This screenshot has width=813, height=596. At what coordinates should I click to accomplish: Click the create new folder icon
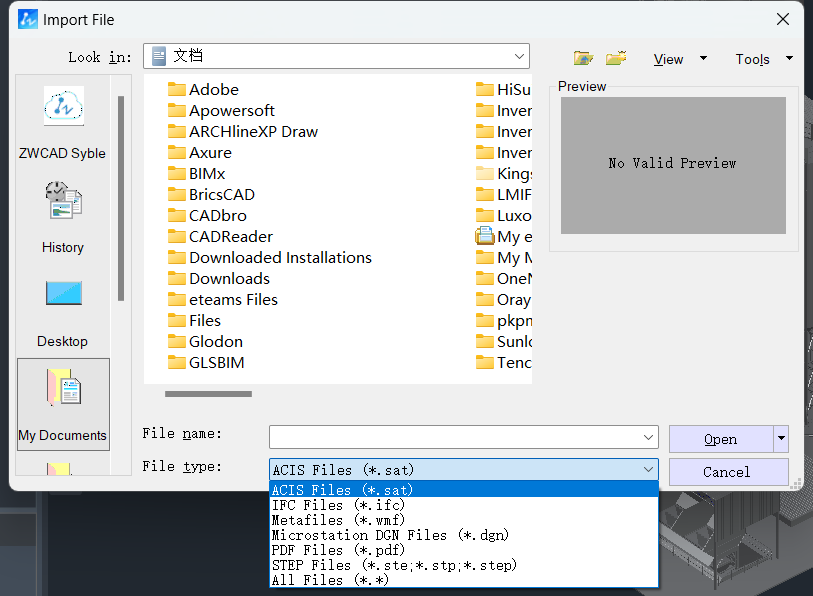click(x=616, y=59)
